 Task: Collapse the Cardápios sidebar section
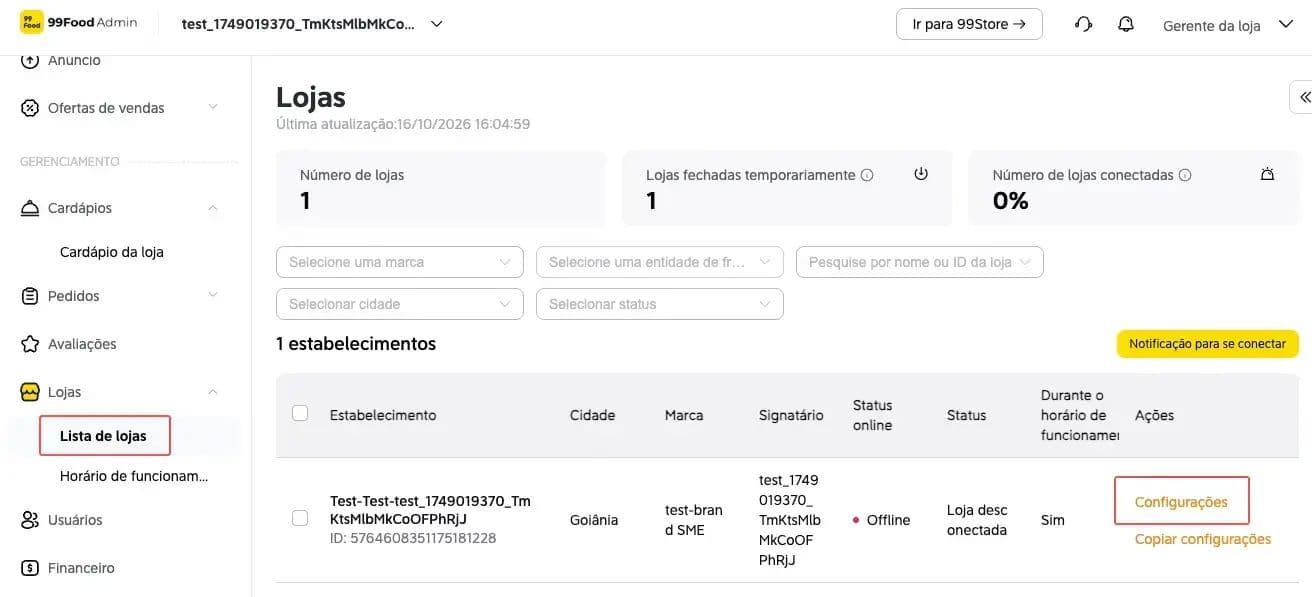pyautogui.click(x=212, y=208)
